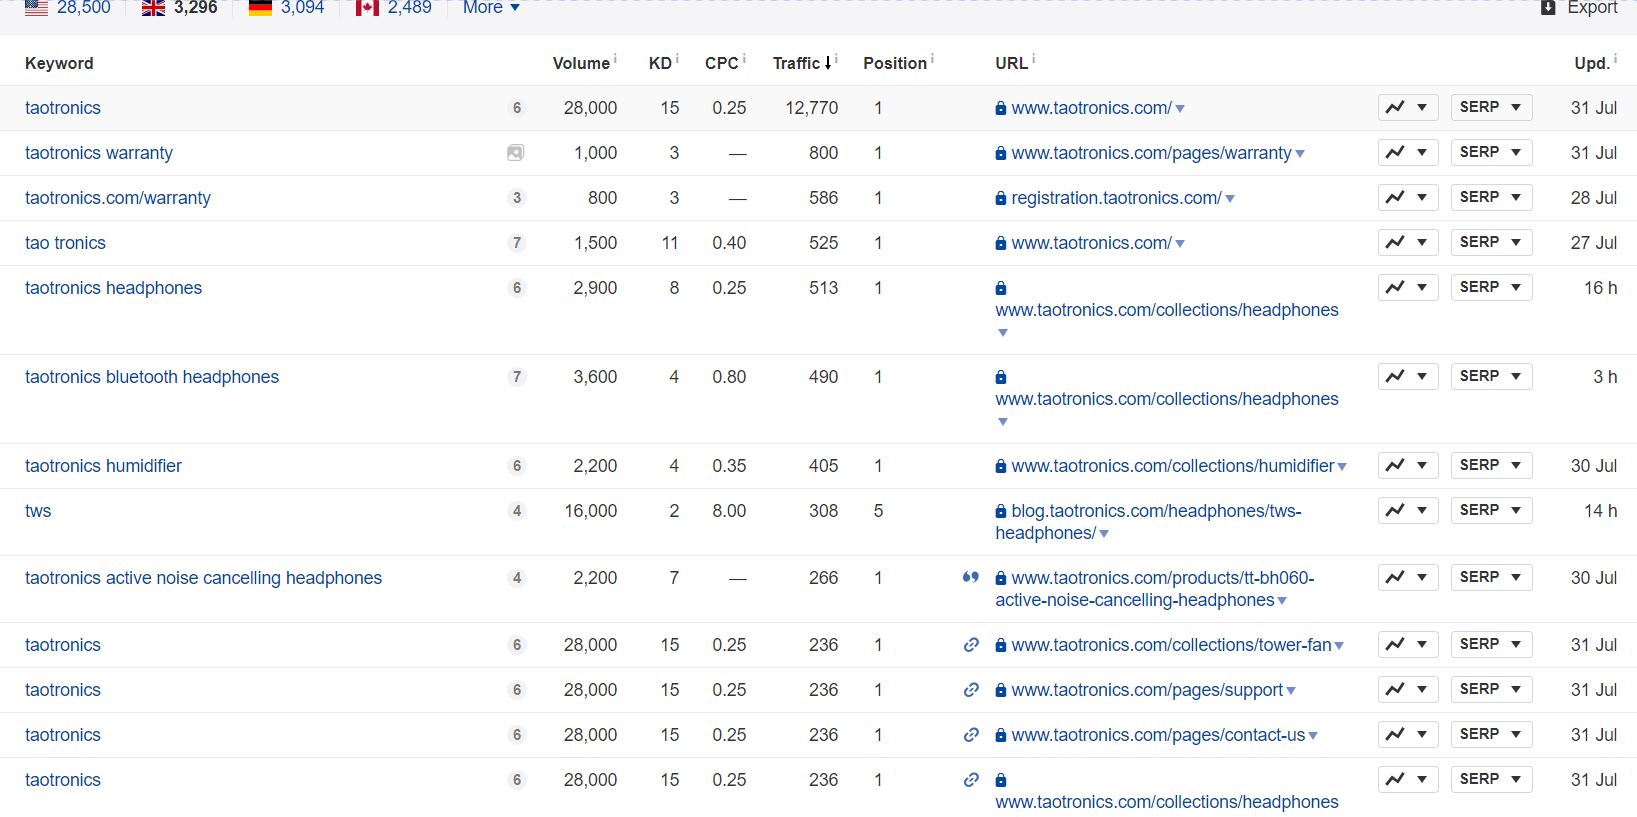
Task: Click Export button
Action: point(1579,8)
